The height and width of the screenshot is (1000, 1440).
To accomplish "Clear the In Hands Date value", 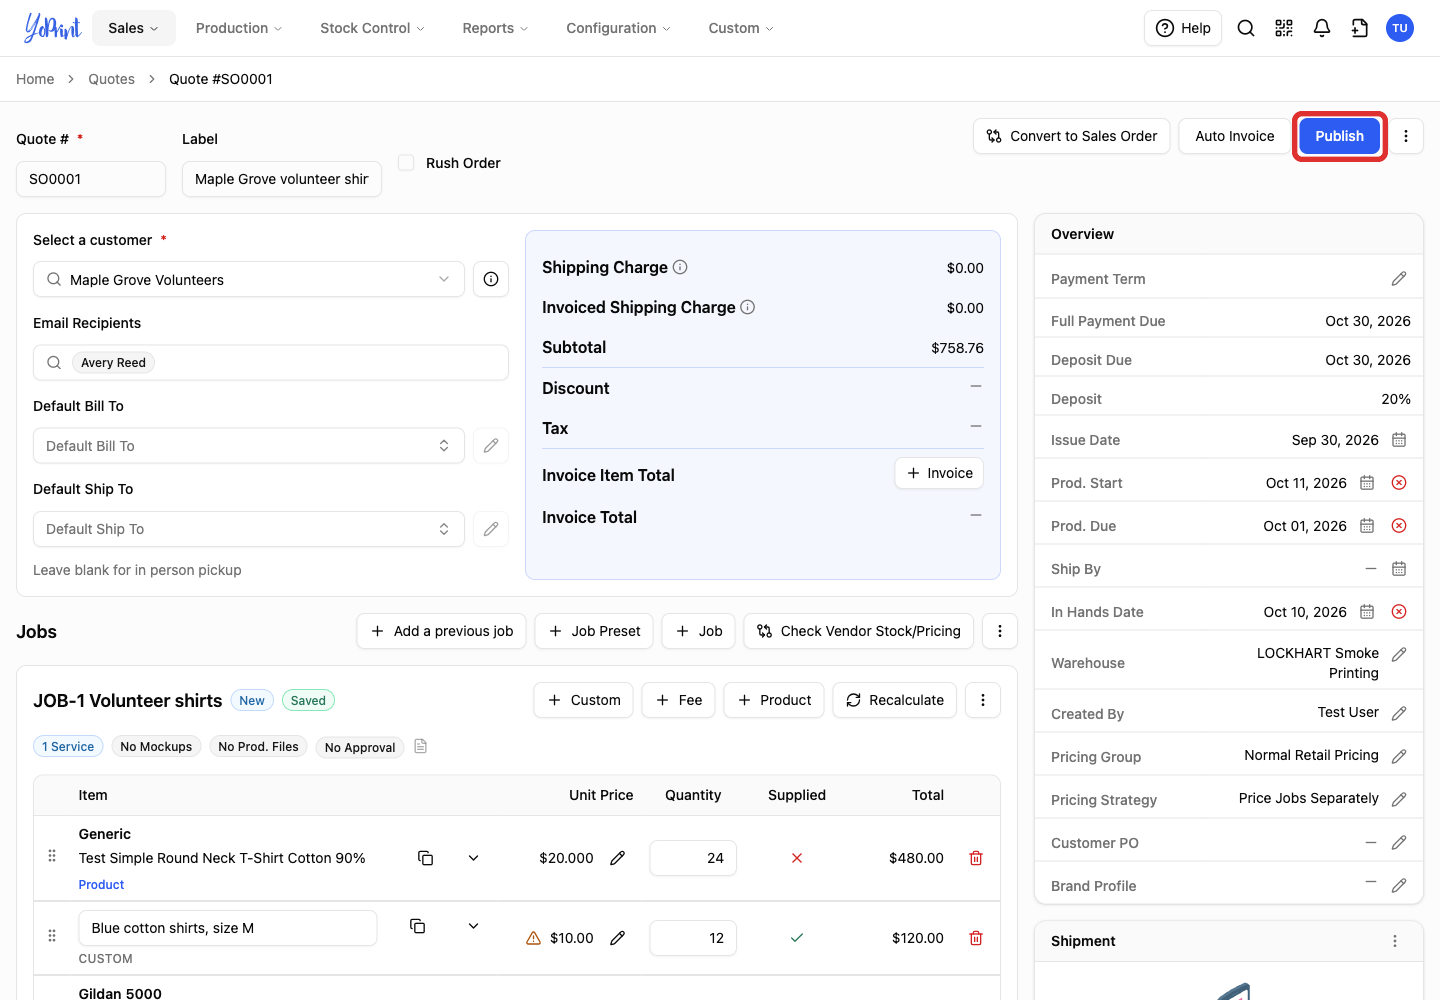I will [x=1399, y=612].
